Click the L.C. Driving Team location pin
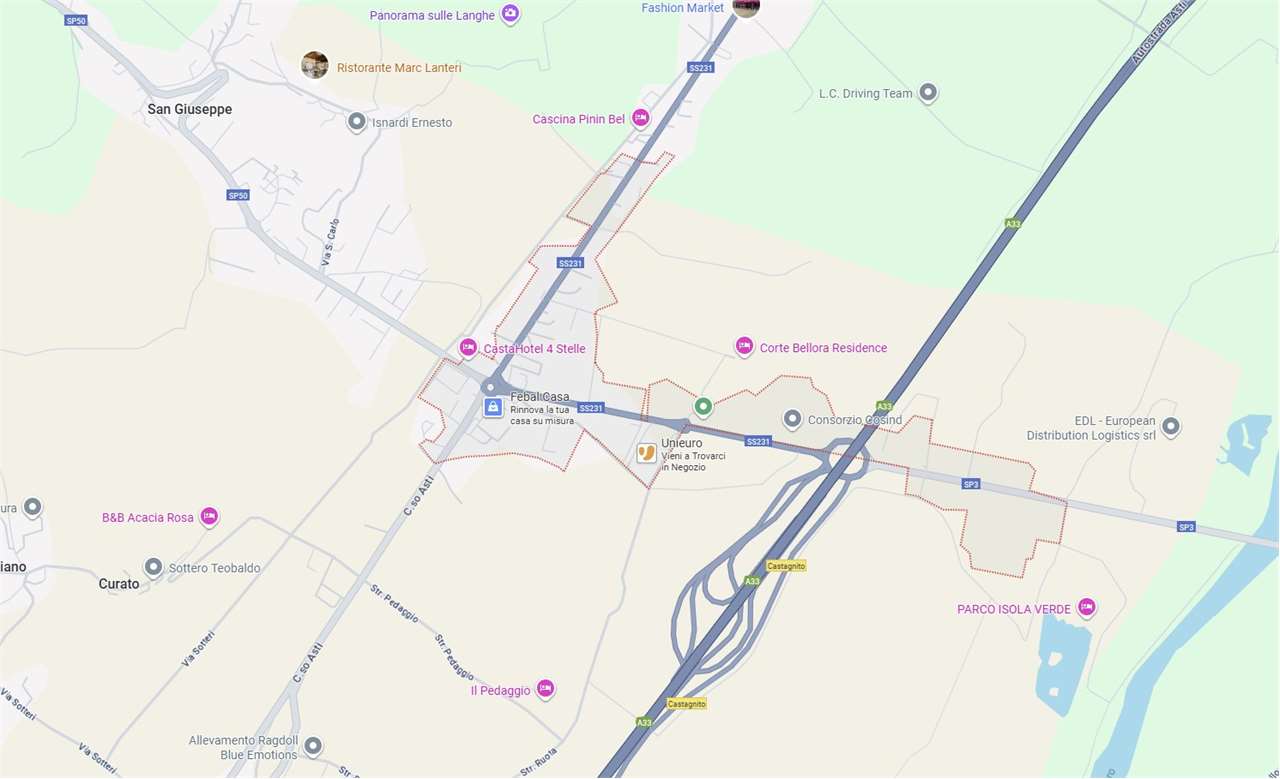The height and width of the screenshot is (779, 1280). point(928,92)
